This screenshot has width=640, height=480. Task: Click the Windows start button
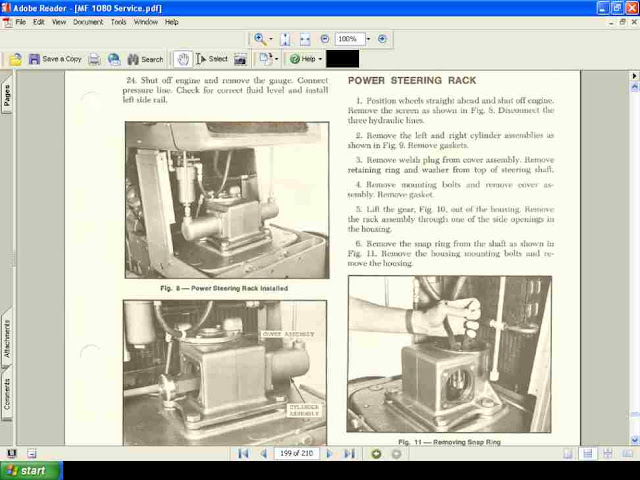pos(30,470)
